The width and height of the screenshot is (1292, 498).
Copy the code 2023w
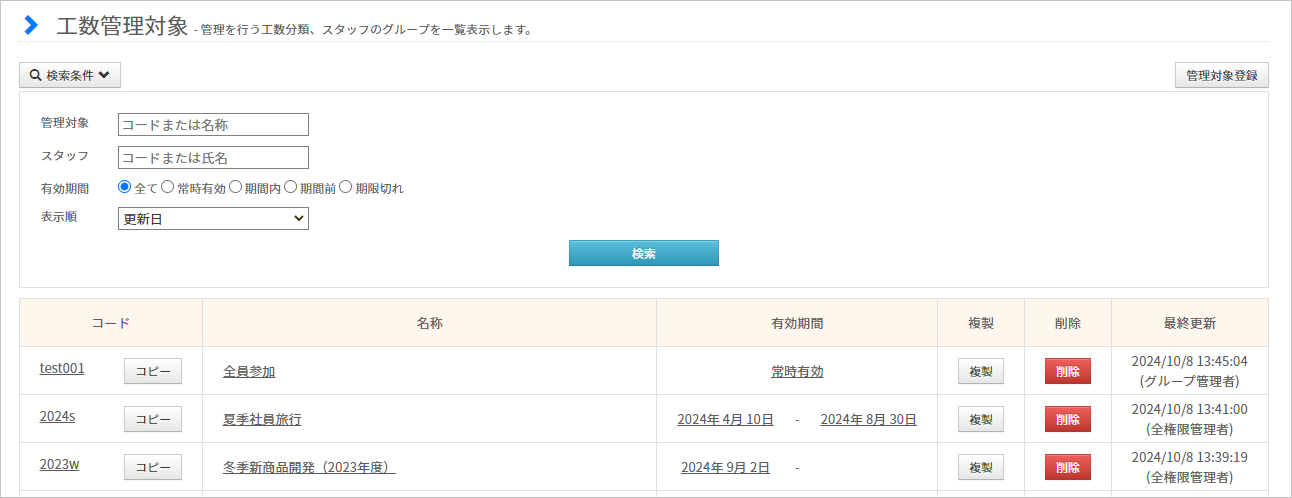pyautogui.click(x=153, y=467)
